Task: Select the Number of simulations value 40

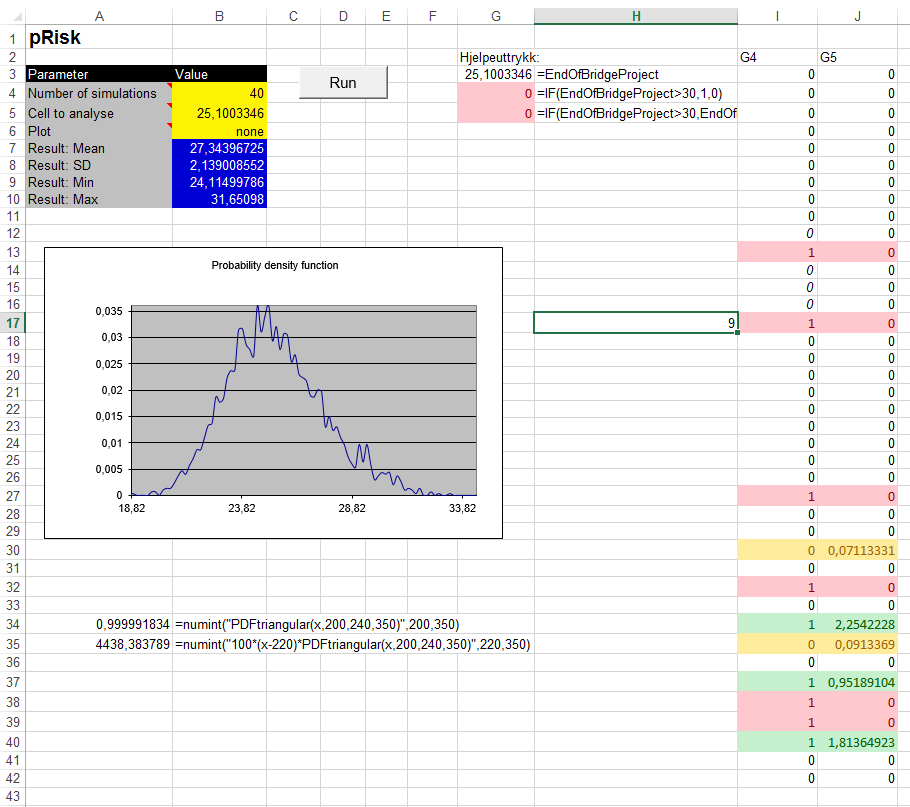Action: (x=219, y=93)
